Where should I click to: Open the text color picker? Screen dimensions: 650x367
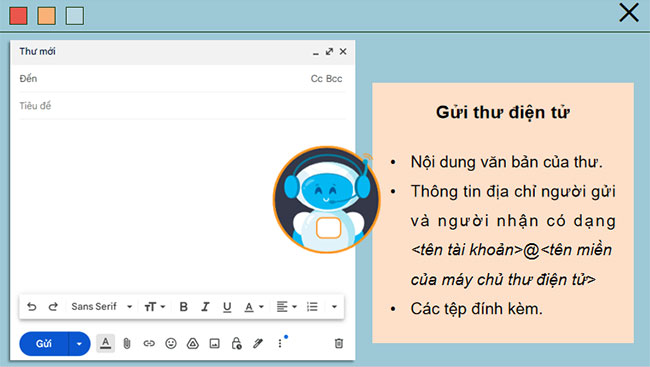click(253, 307)
